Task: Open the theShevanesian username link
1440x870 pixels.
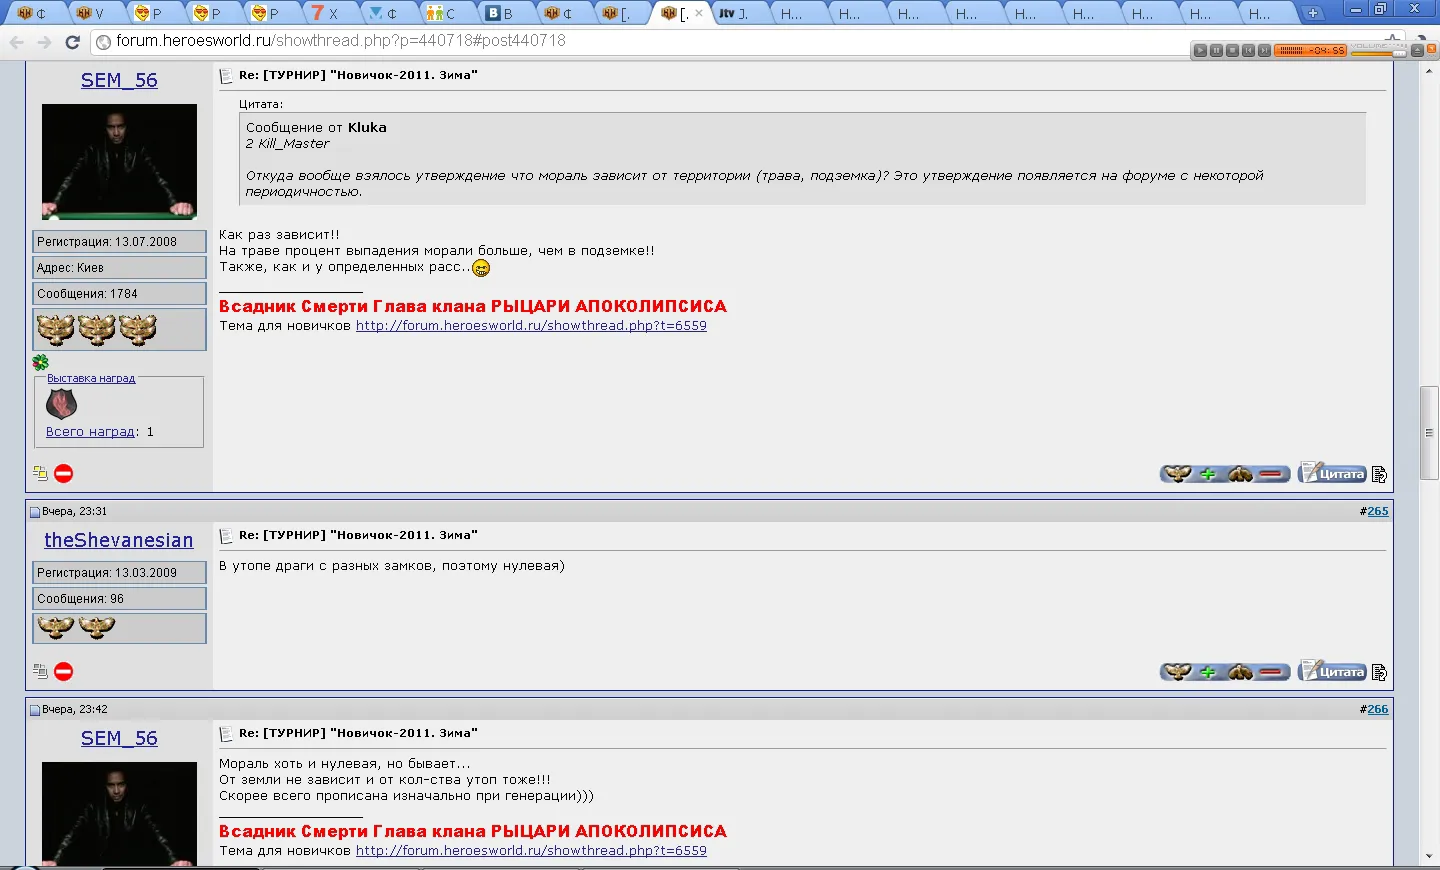Action: [119, 540]
